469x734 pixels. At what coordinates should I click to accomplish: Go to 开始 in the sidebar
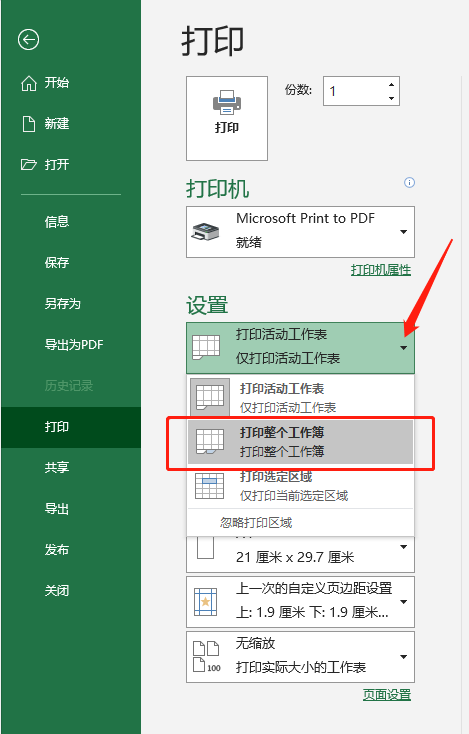tap(57, 83)
